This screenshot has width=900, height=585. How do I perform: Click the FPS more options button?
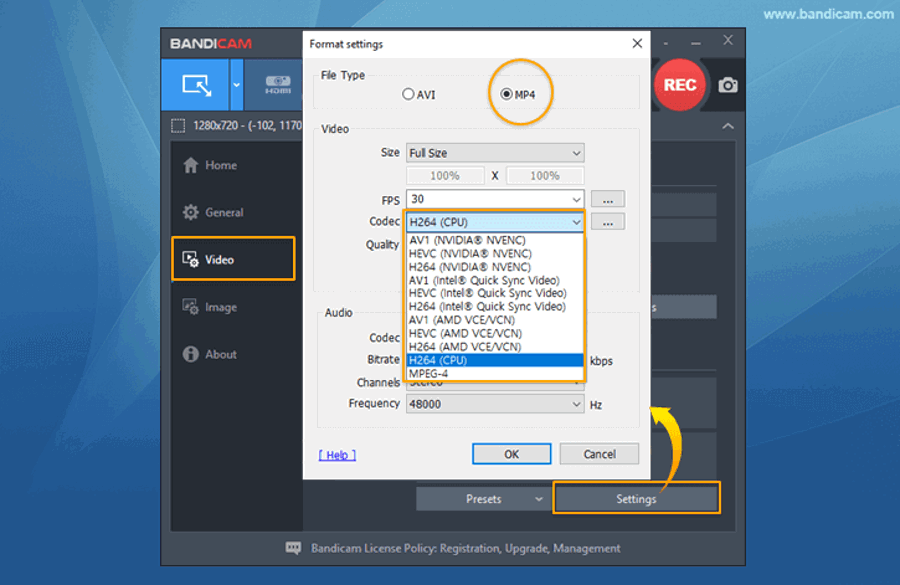pyautogui.click(x=608, y=199)
